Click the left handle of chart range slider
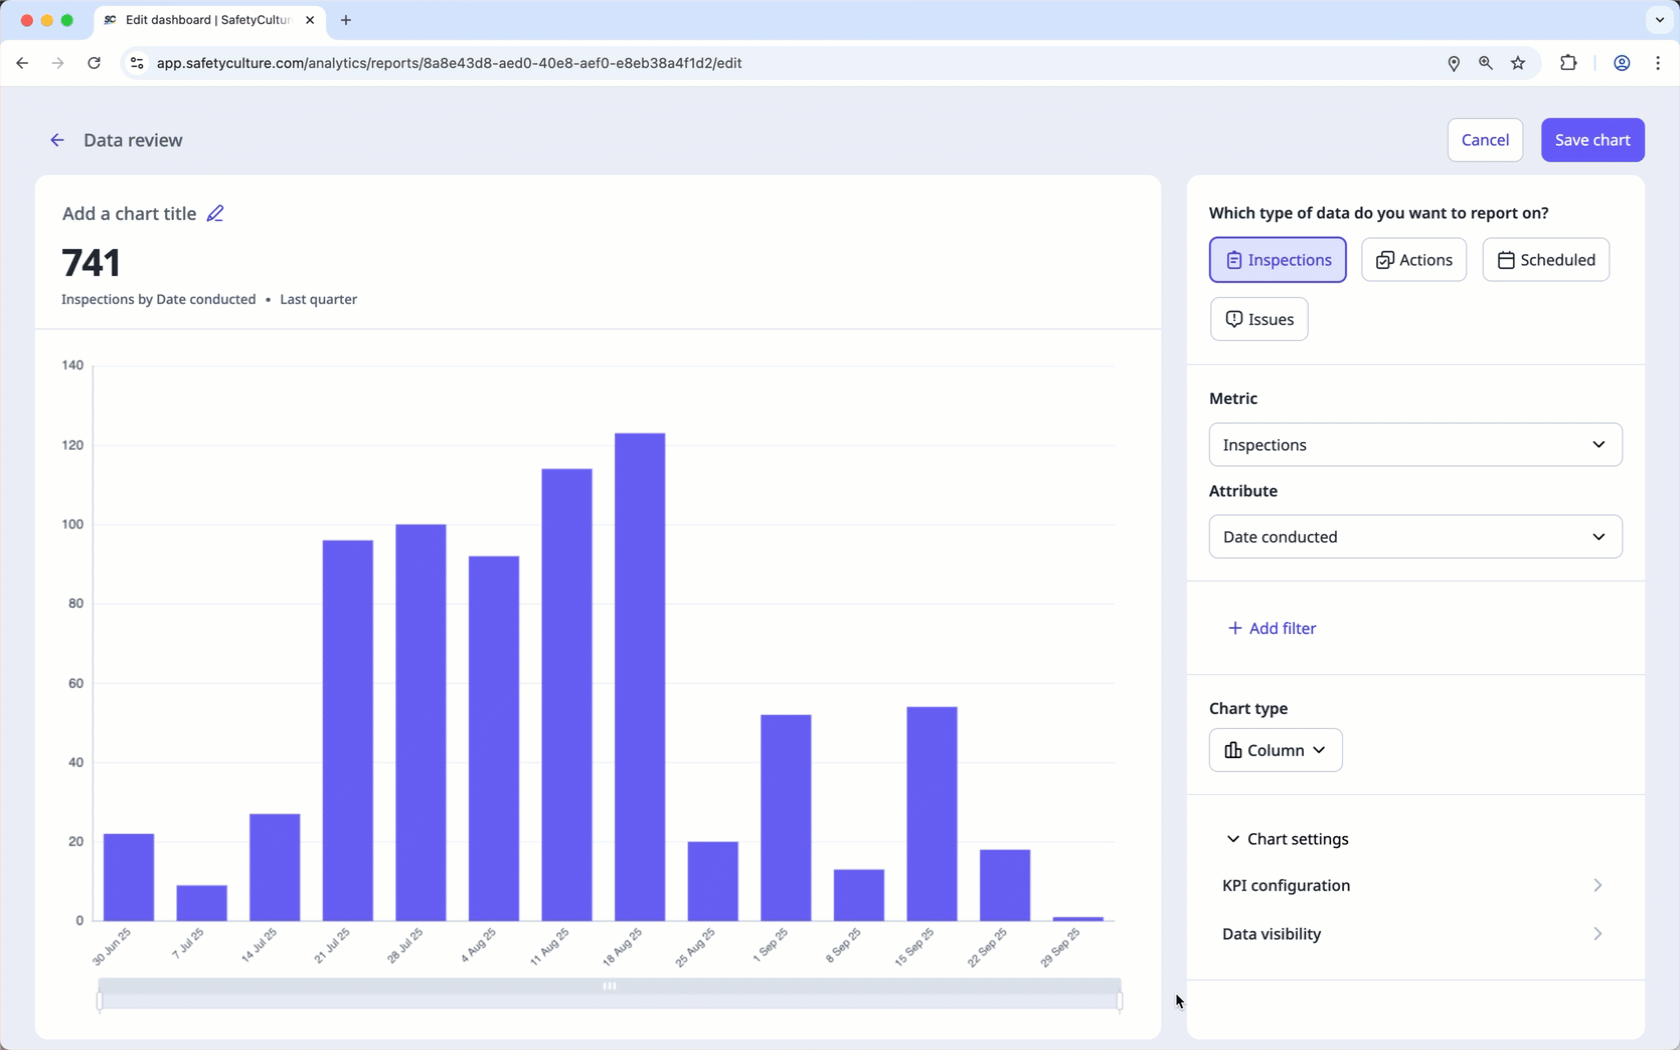1680x1050 pixels. coord(99,999)
